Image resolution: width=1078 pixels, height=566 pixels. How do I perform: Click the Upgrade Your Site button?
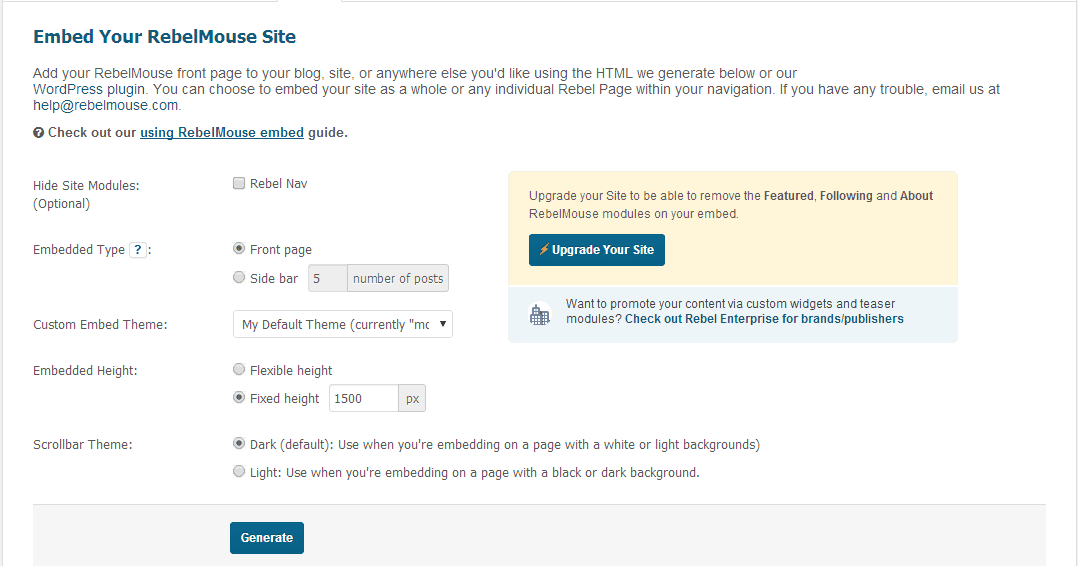(597, 250)
